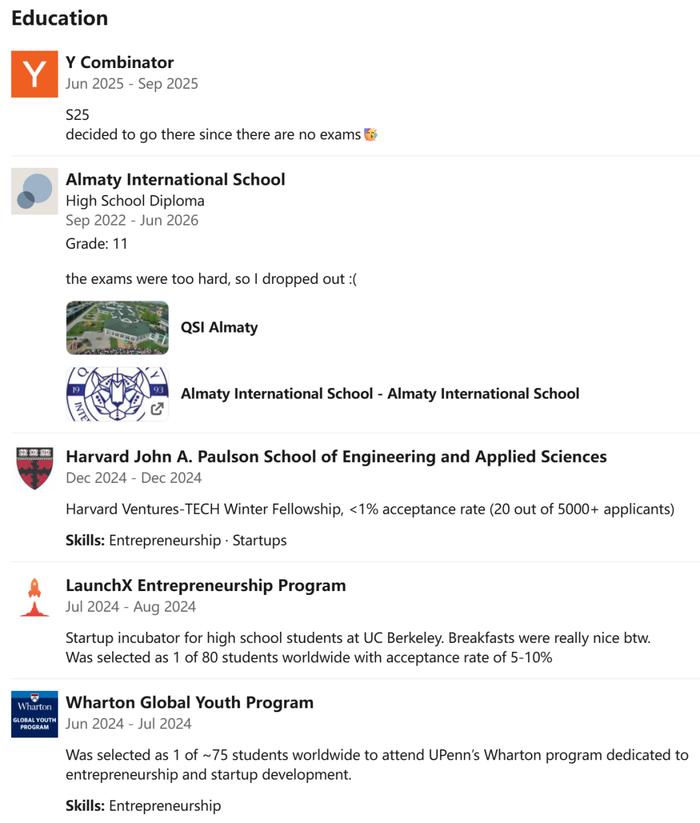The height and width of the screenshot is (823, 700).
Task: Click the LaunchX rocket logo
Action: [35, 597]
